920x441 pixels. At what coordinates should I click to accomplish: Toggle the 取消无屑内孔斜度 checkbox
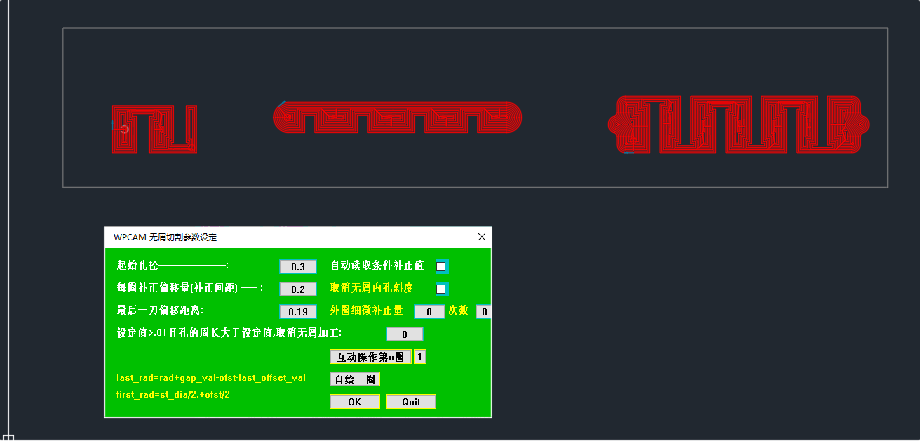pos(441,289)
